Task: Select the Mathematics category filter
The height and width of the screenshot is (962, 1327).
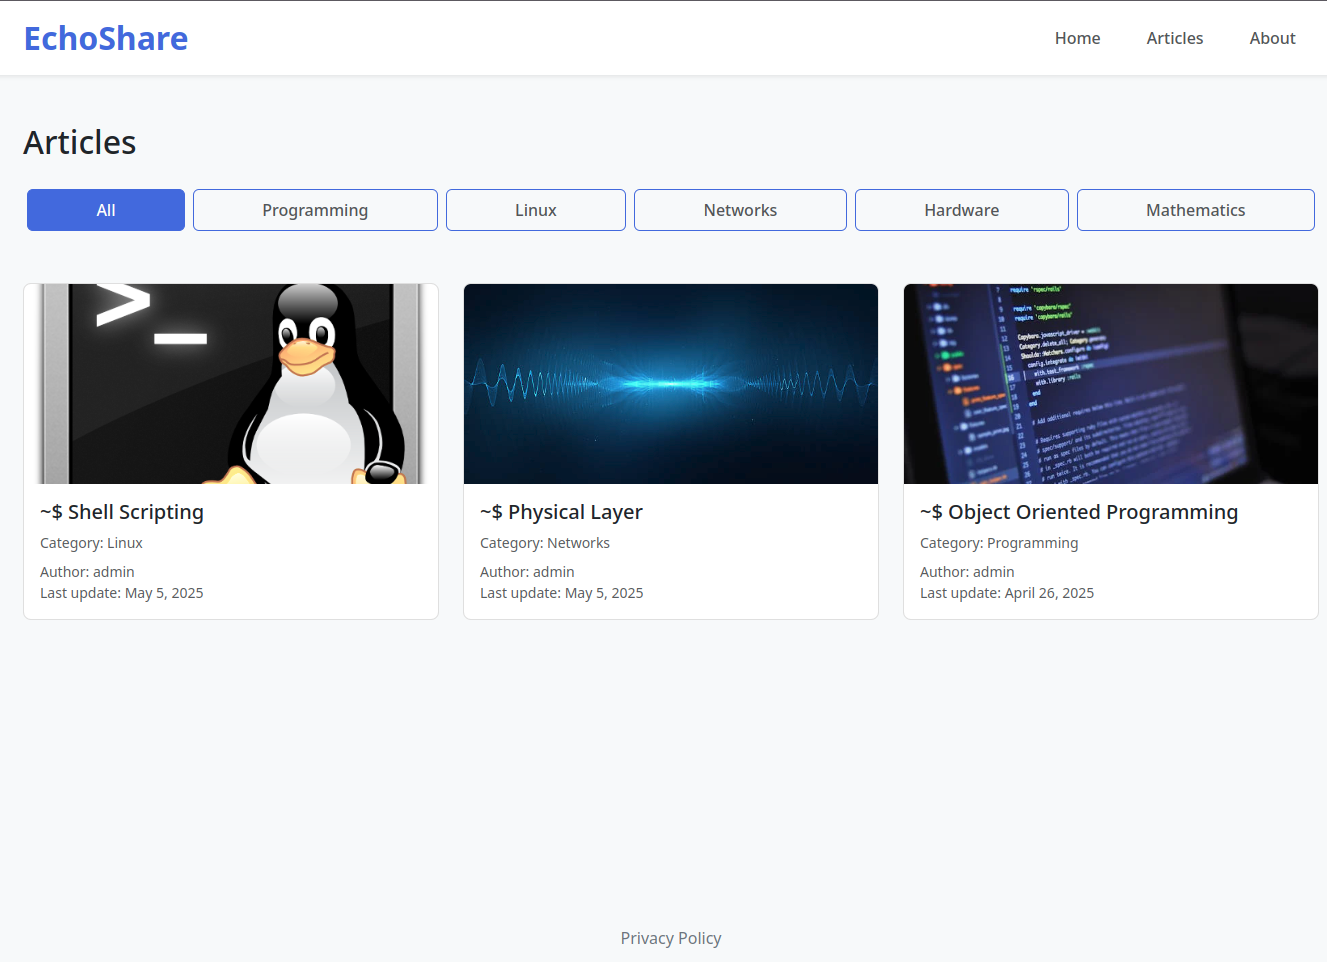Action: tap(1195, 210)
